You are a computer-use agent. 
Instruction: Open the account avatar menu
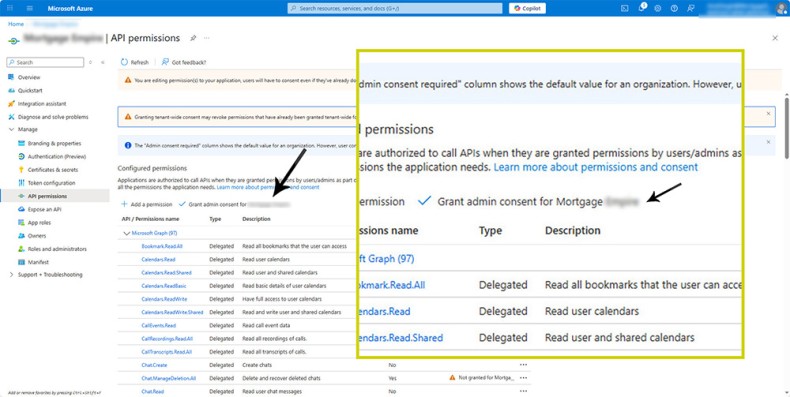(780, 8)
